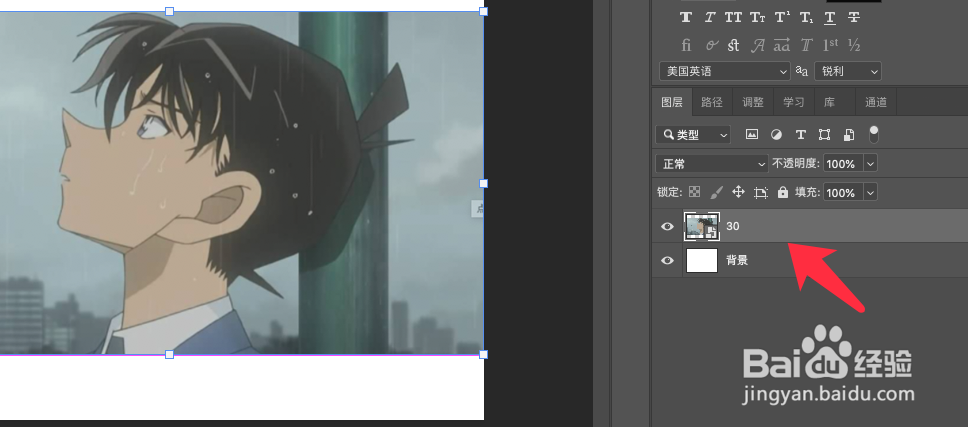Filter layers by pixel layers icon
The image size is (968, 427).
pos(751,134)
